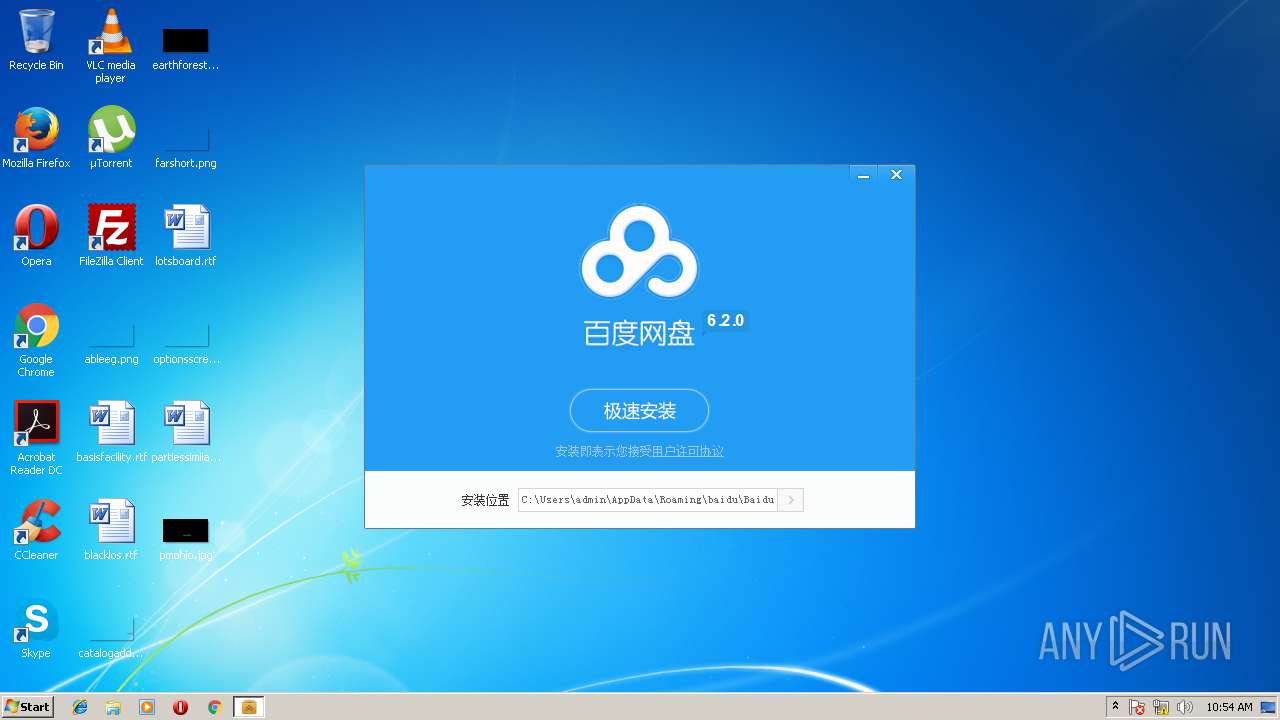Select the basisfacility.rtf document
The height and width of the screenshot is (720, 1280).
[x=111, y=432]
